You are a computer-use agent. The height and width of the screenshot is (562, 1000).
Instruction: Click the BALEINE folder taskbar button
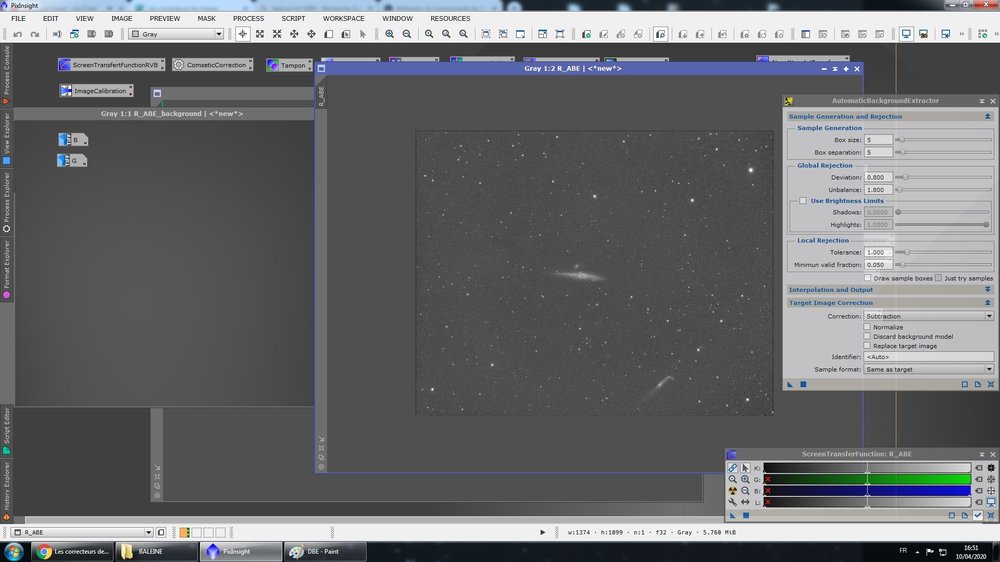(155, 551)
